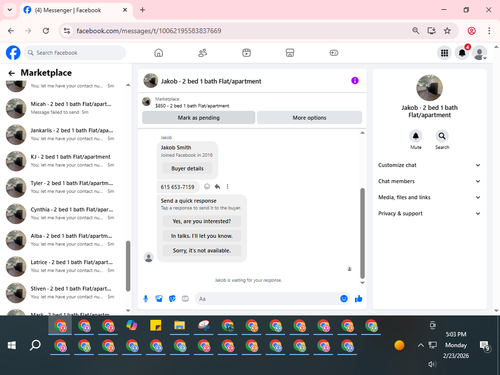This screenshot has height=375, width=500.
Task: Open more options for phone number message
Action: (x=227, y=187)
